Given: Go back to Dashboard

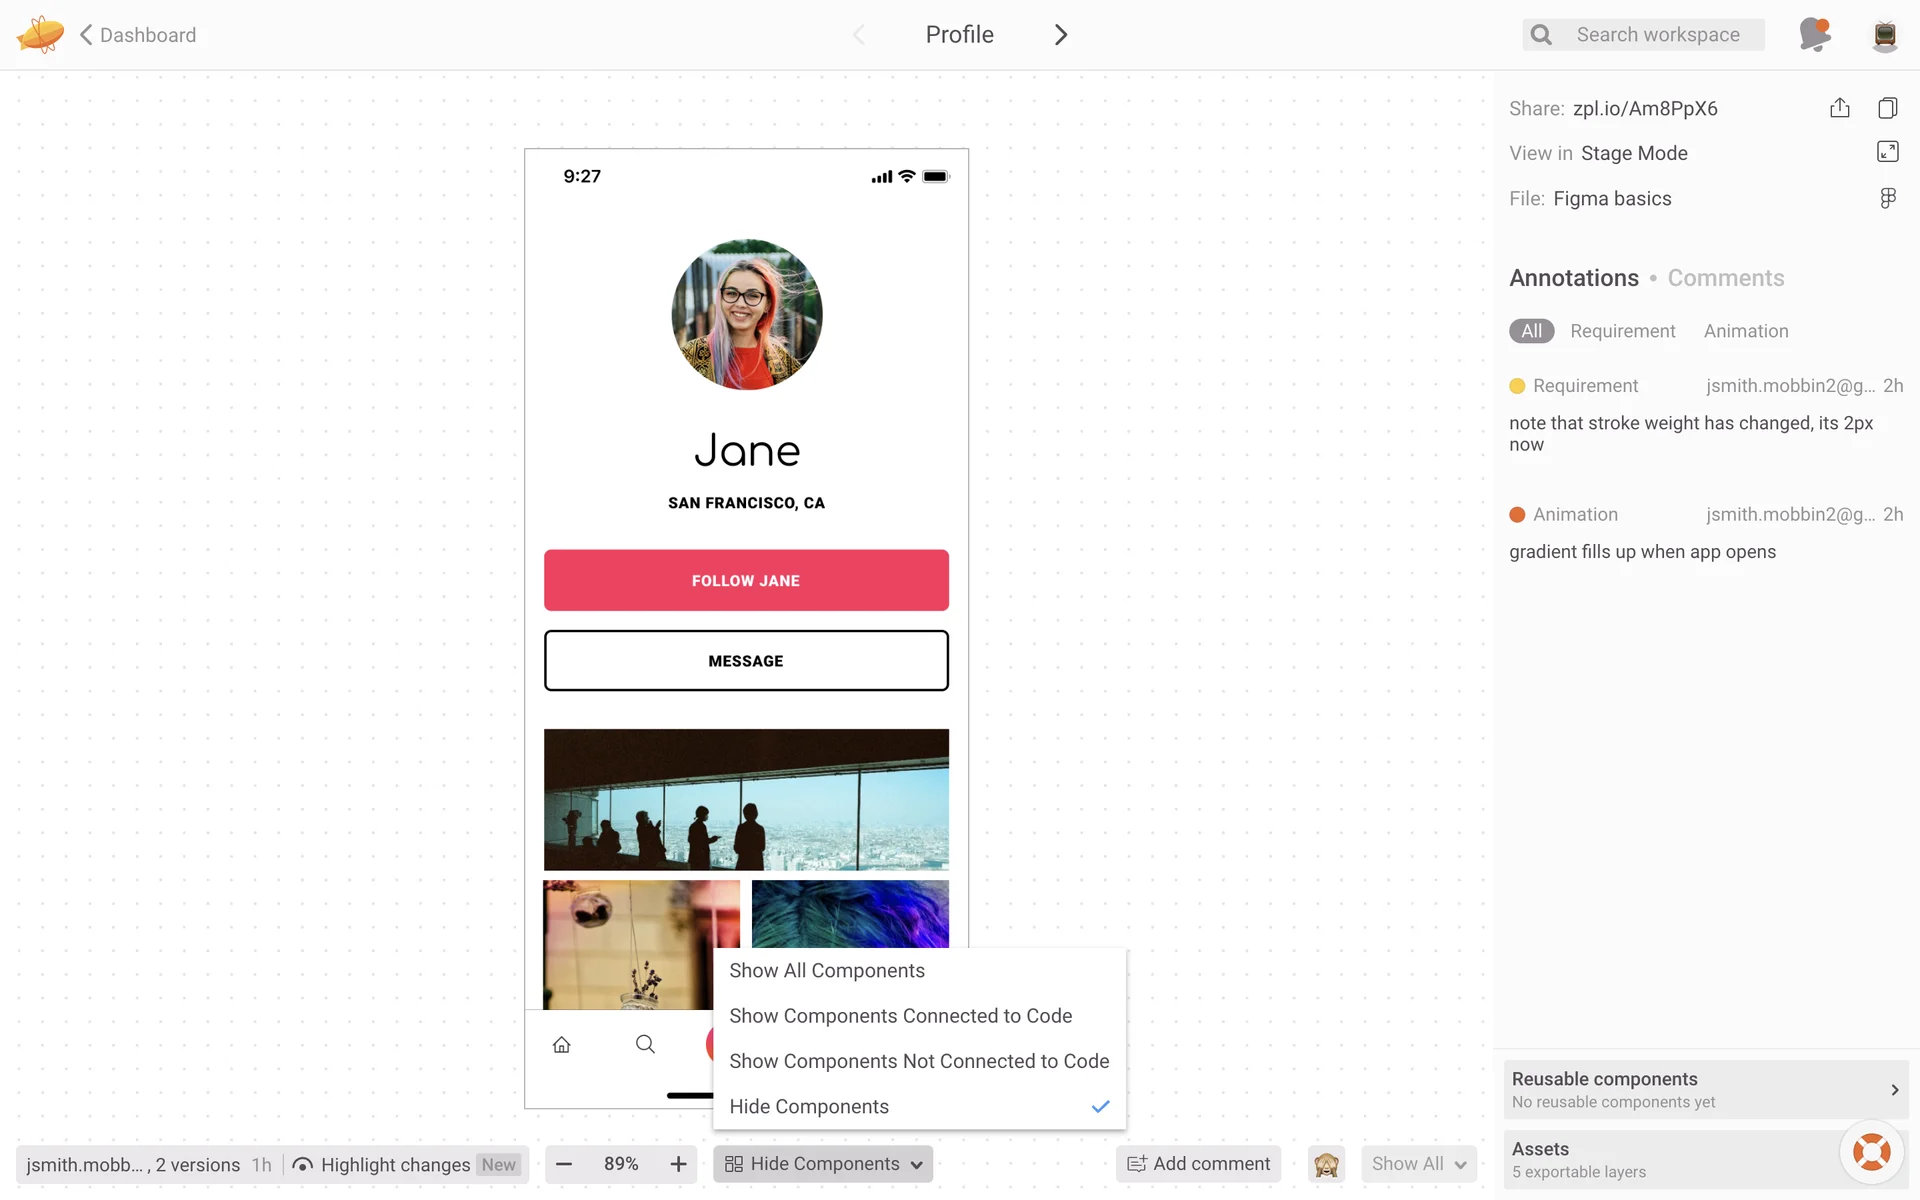Looking at the screenshot, I should [x=138, y=35].
